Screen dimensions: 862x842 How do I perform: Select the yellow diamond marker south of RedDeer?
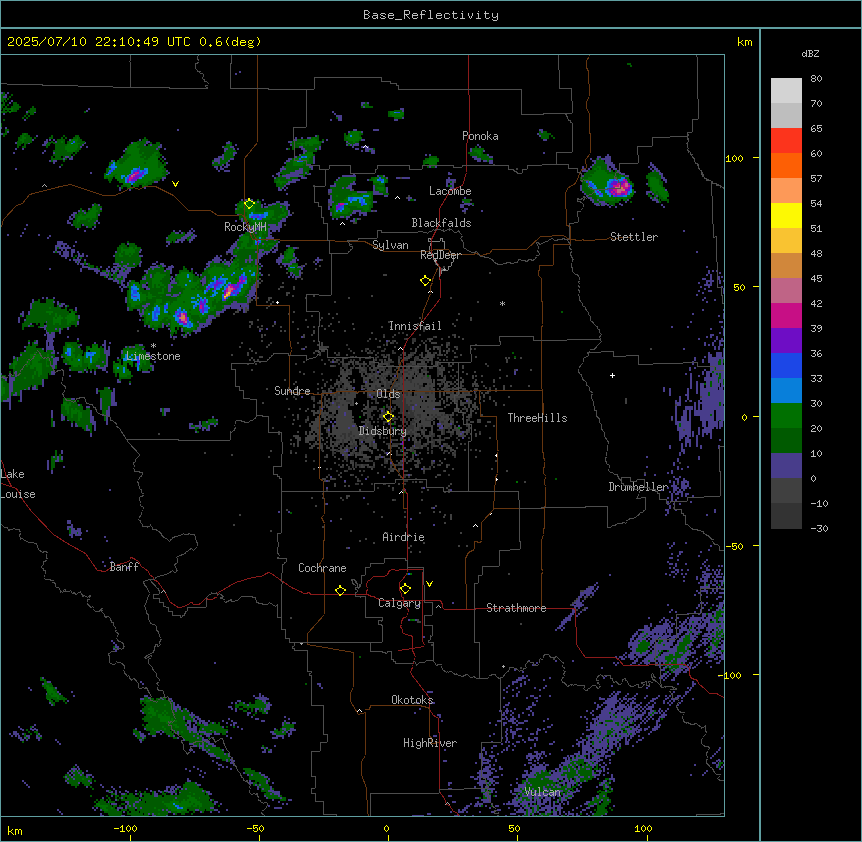click(x=426, y=281)
